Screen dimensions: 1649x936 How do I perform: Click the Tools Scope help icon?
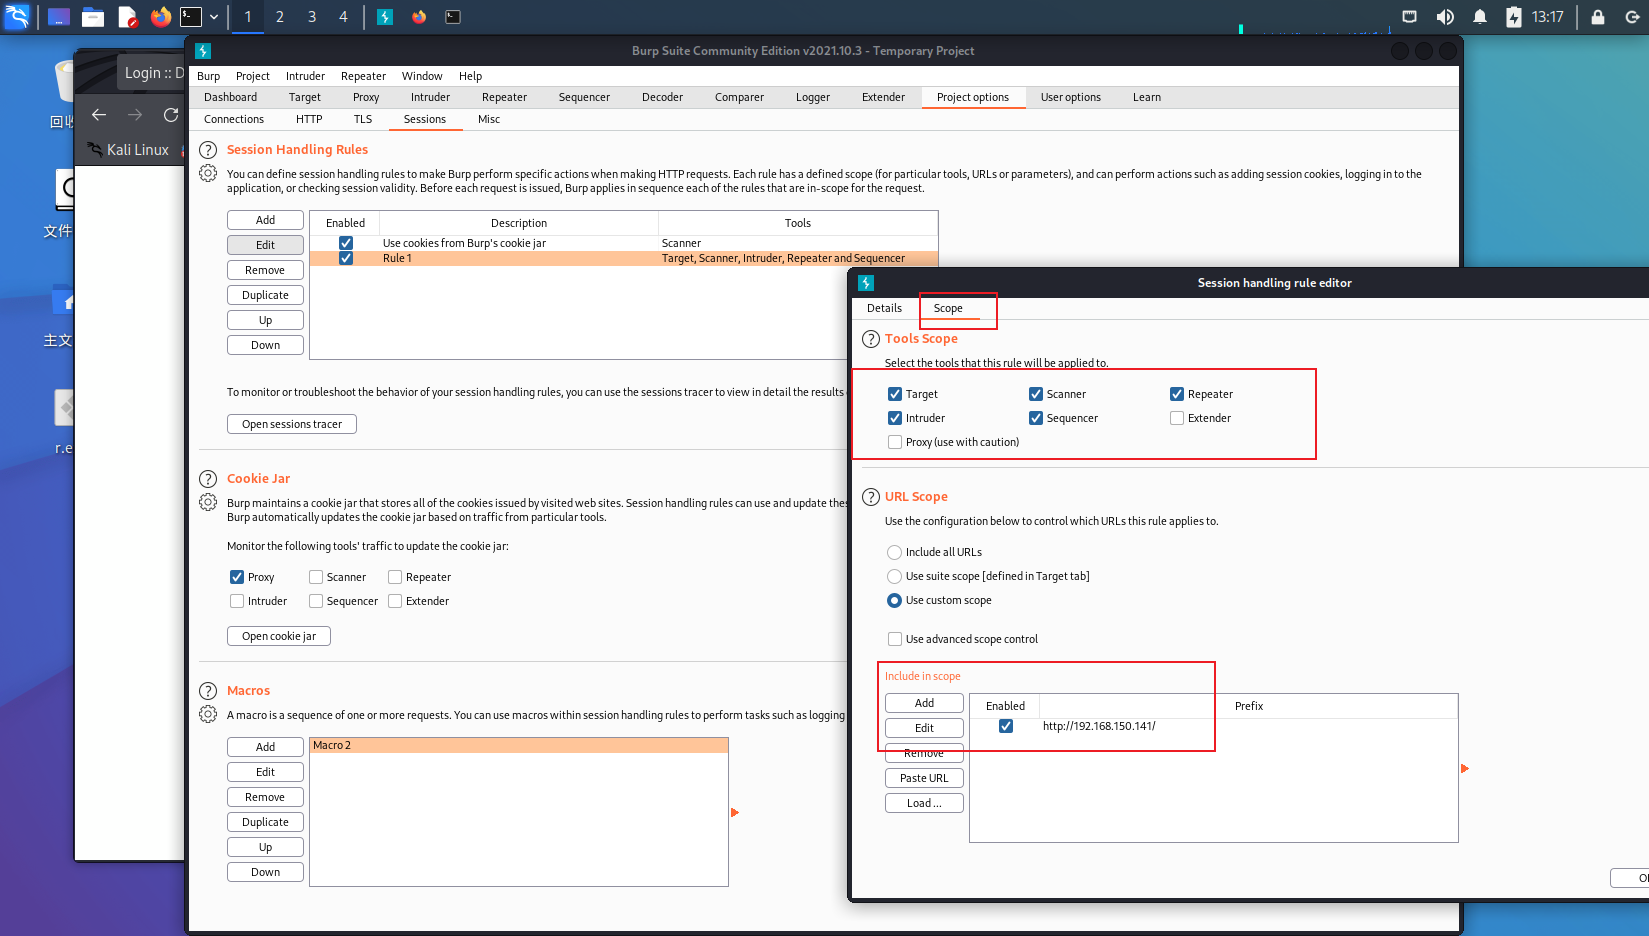pos(871,339)
